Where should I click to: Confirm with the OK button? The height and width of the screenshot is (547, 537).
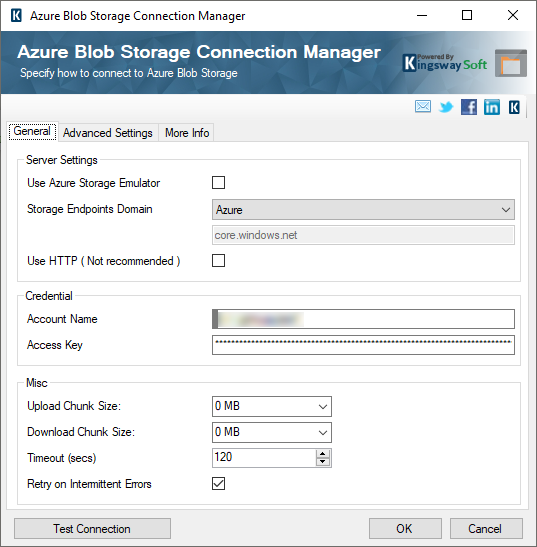point(405,529)
